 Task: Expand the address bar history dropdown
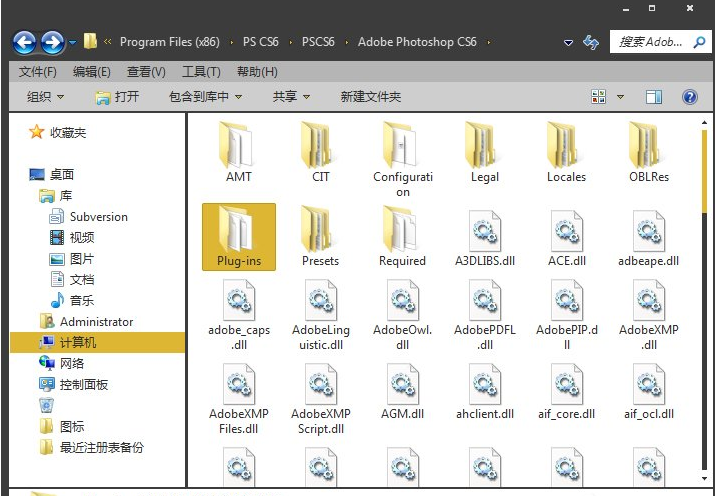tap(568, 43)
